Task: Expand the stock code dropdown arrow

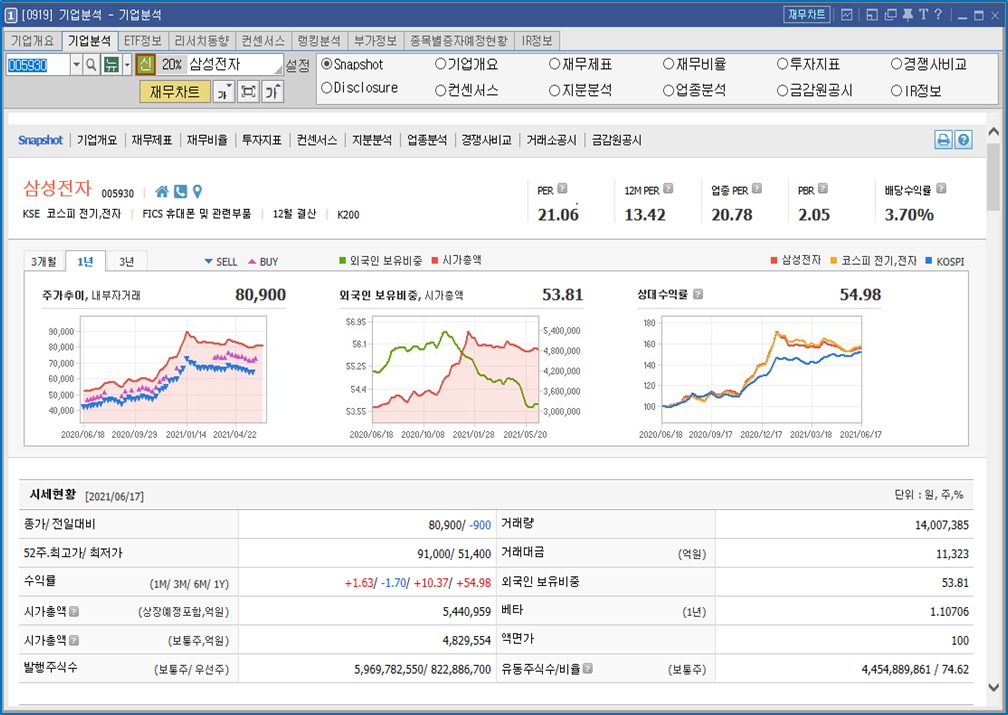Action: [76, 64]
